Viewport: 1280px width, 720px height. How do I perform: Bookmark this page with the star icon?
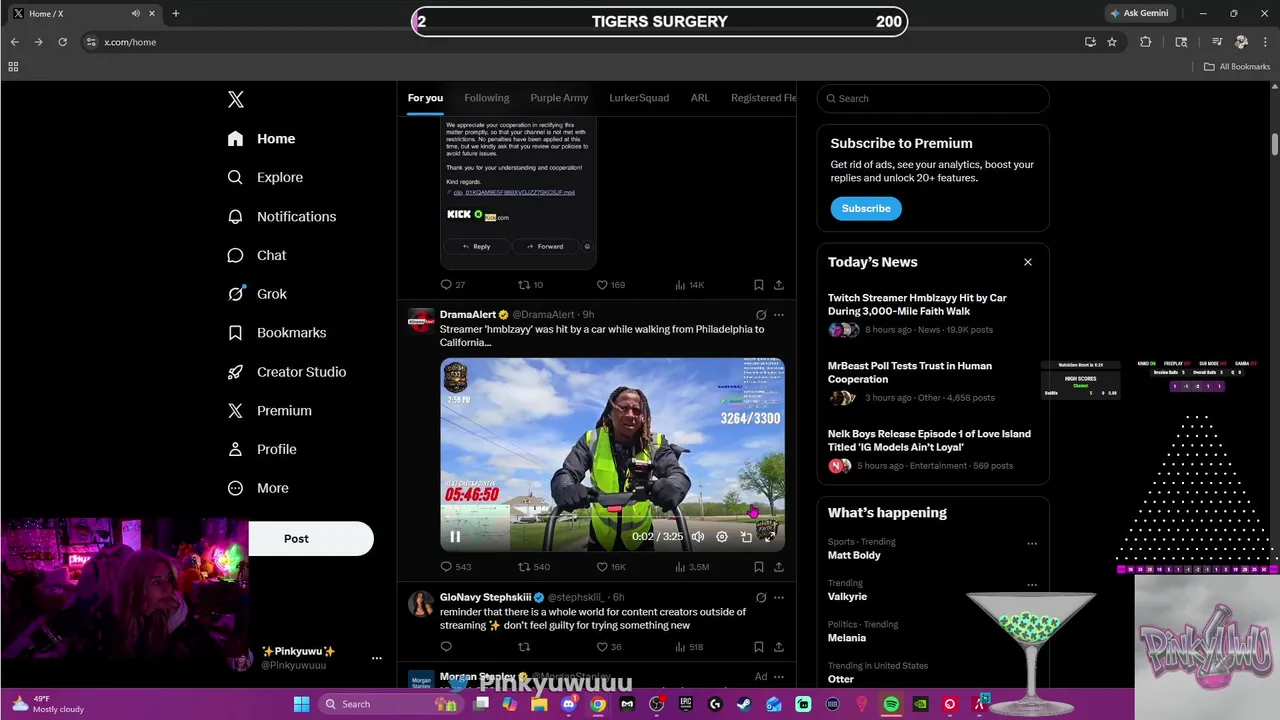[1112, 42]
